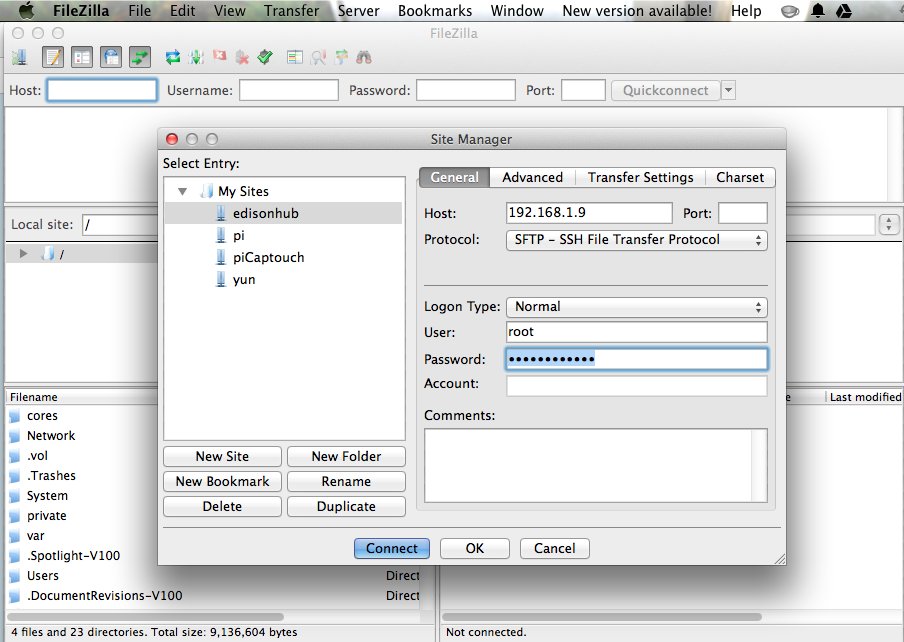Viewport: 904px width, 642px height.
Task: Toggle remote directory tree icon
Action: [x=111, y=57]
